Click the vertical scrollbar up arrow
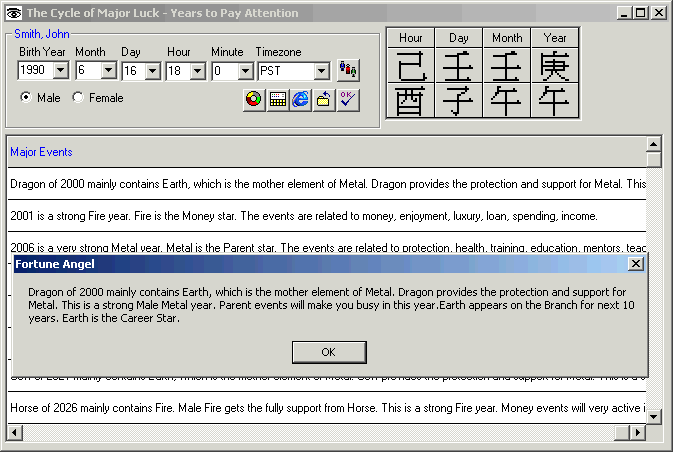Viewport: 673px width, 452px height. 654,143
